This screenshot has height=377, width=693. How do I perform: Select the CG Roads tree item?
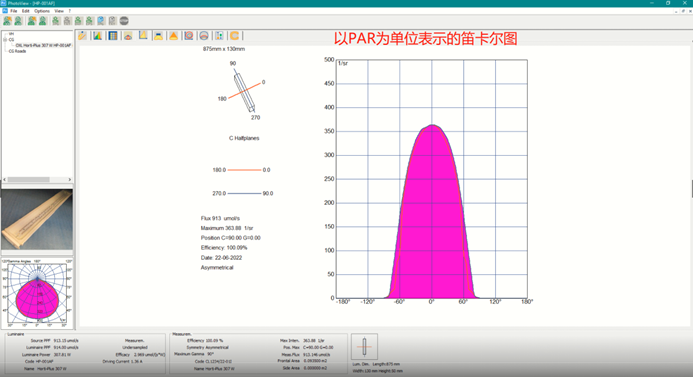17,51
